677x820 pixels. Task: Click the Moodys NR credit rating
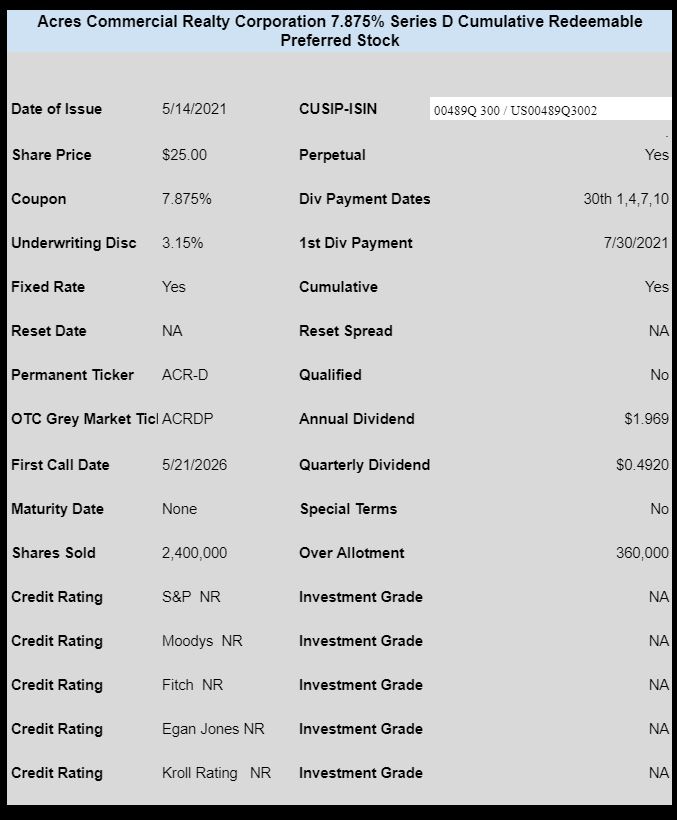tap(202, 641)
